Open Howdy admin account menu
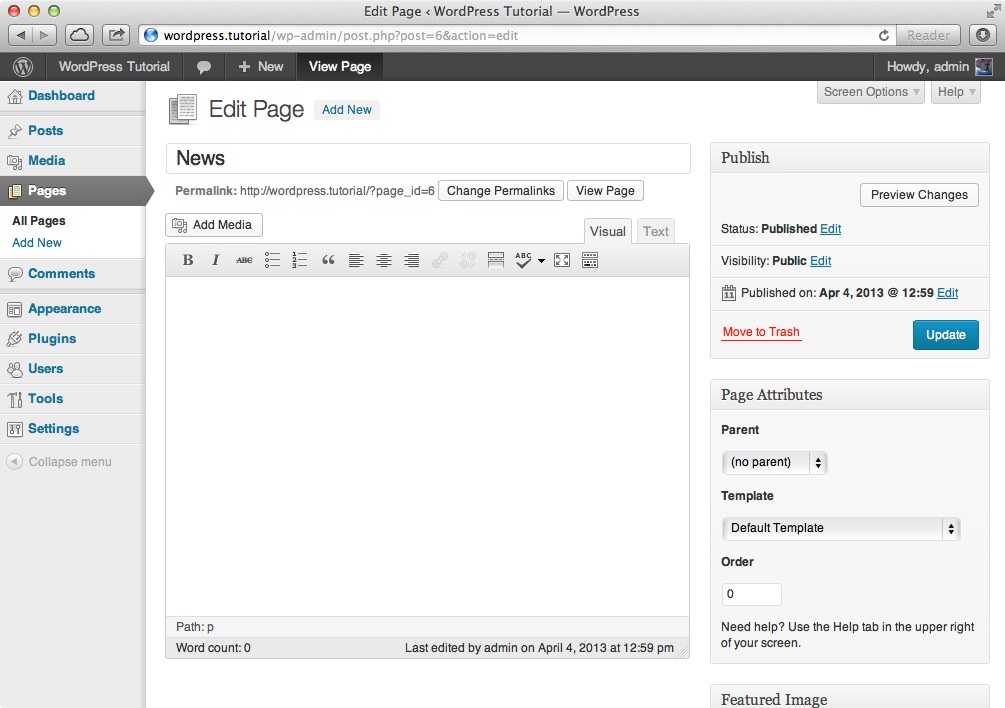 (x=938, y=67)
